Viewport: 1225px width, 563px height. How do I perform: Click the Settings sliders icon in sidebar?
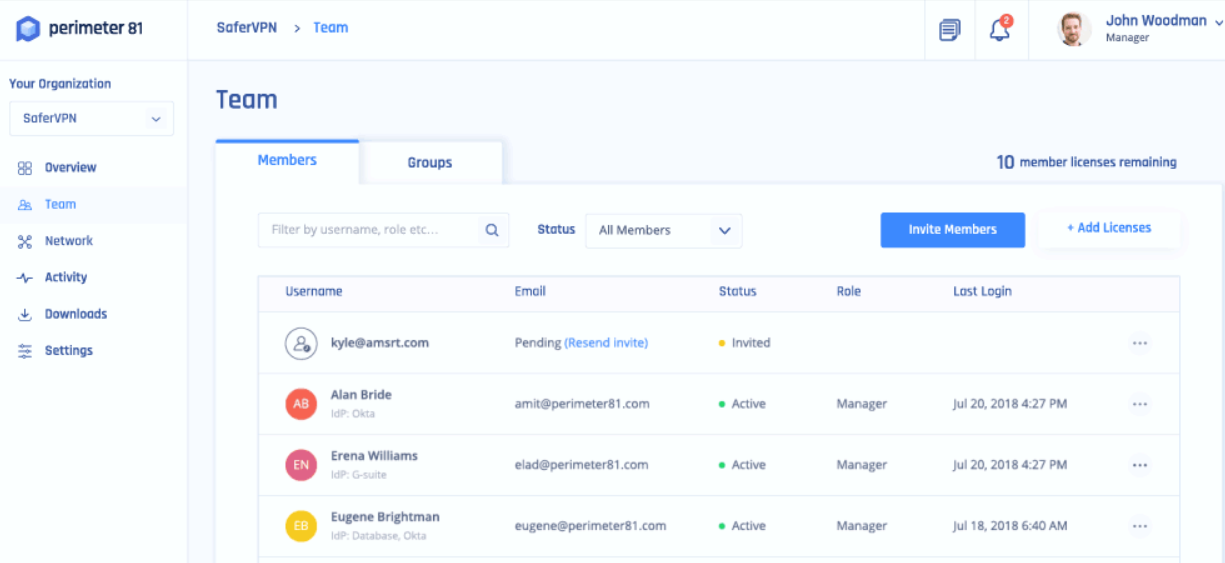click(x=25, y=351)
